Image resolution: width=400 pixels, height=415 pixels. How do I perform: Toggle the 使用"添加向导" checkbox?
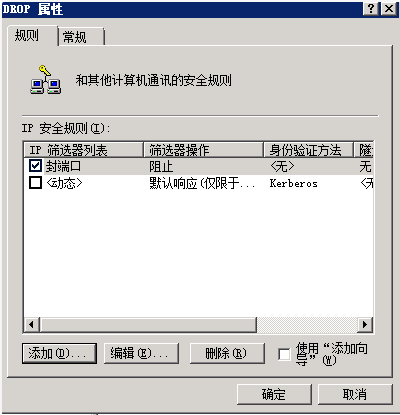[x=284, y=354]
